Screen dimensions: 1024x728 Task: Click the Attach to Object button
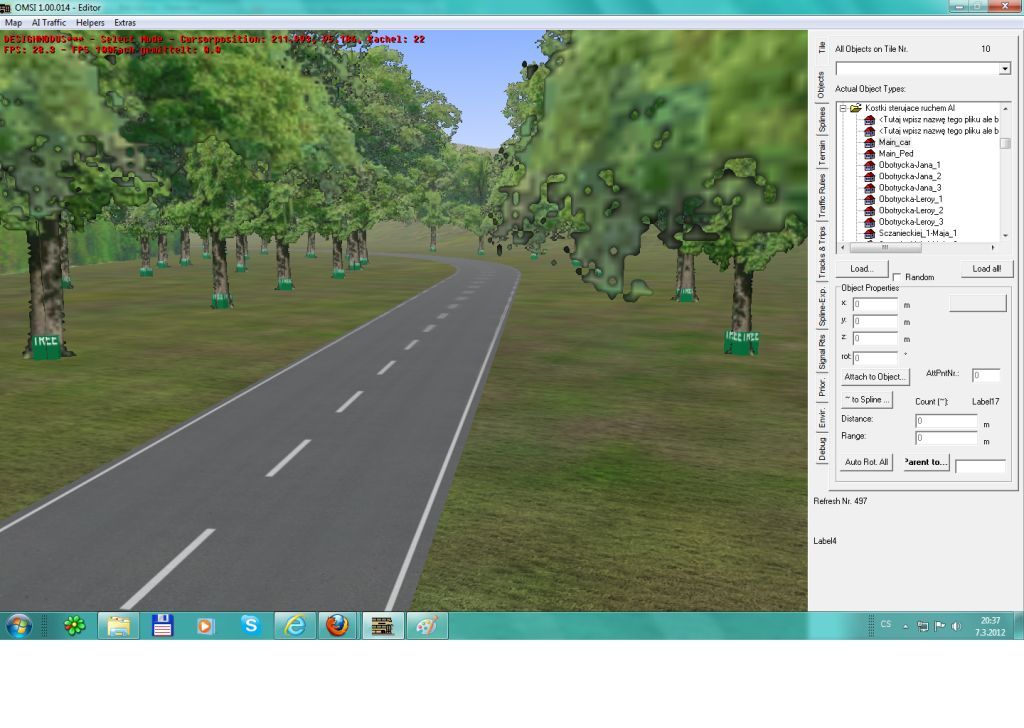click(875, 377)
